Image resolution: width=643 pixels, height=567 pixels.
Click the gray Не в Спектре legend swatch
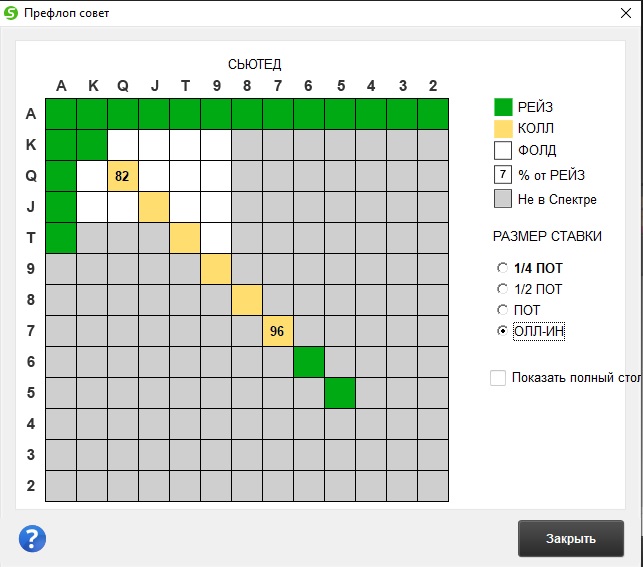click(503, 199)
